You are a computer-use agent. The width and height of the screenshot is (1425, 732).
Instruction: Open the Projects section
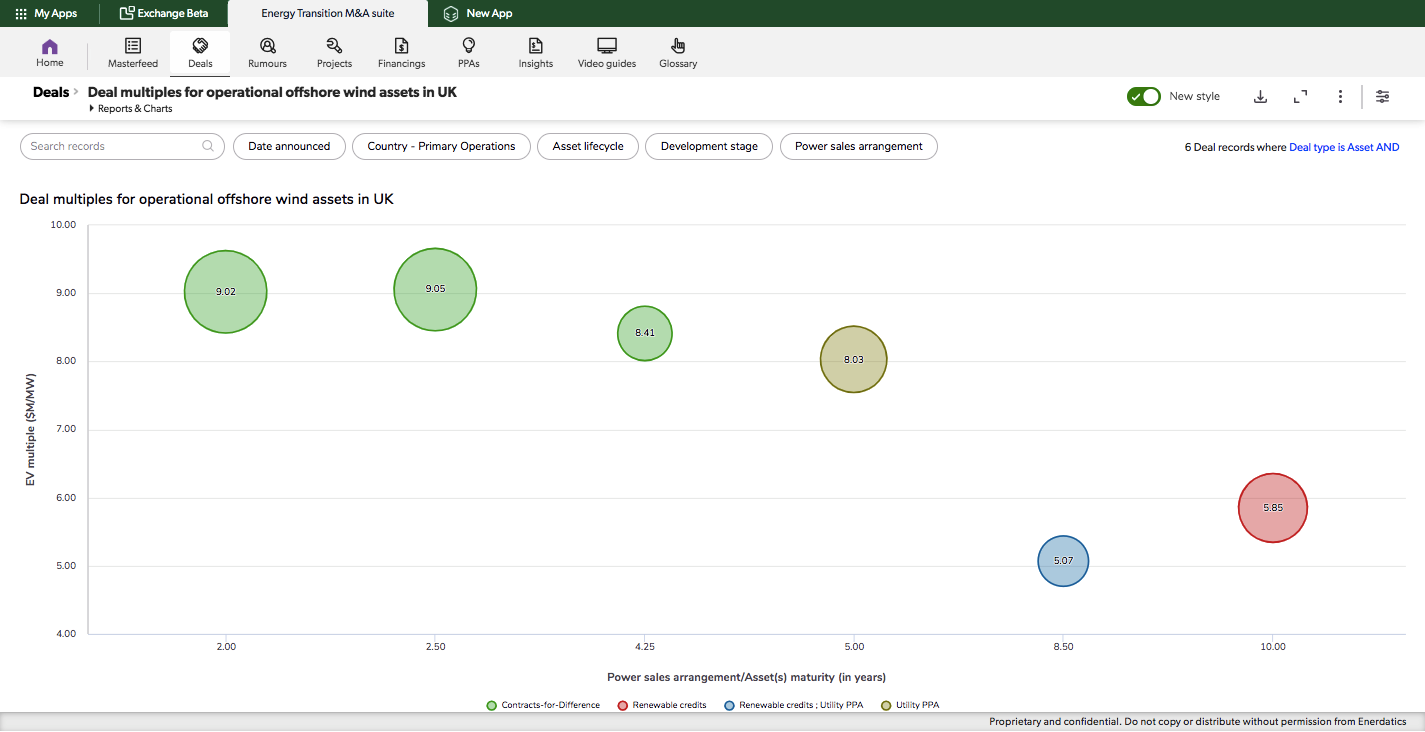click(x=334, y=54)
